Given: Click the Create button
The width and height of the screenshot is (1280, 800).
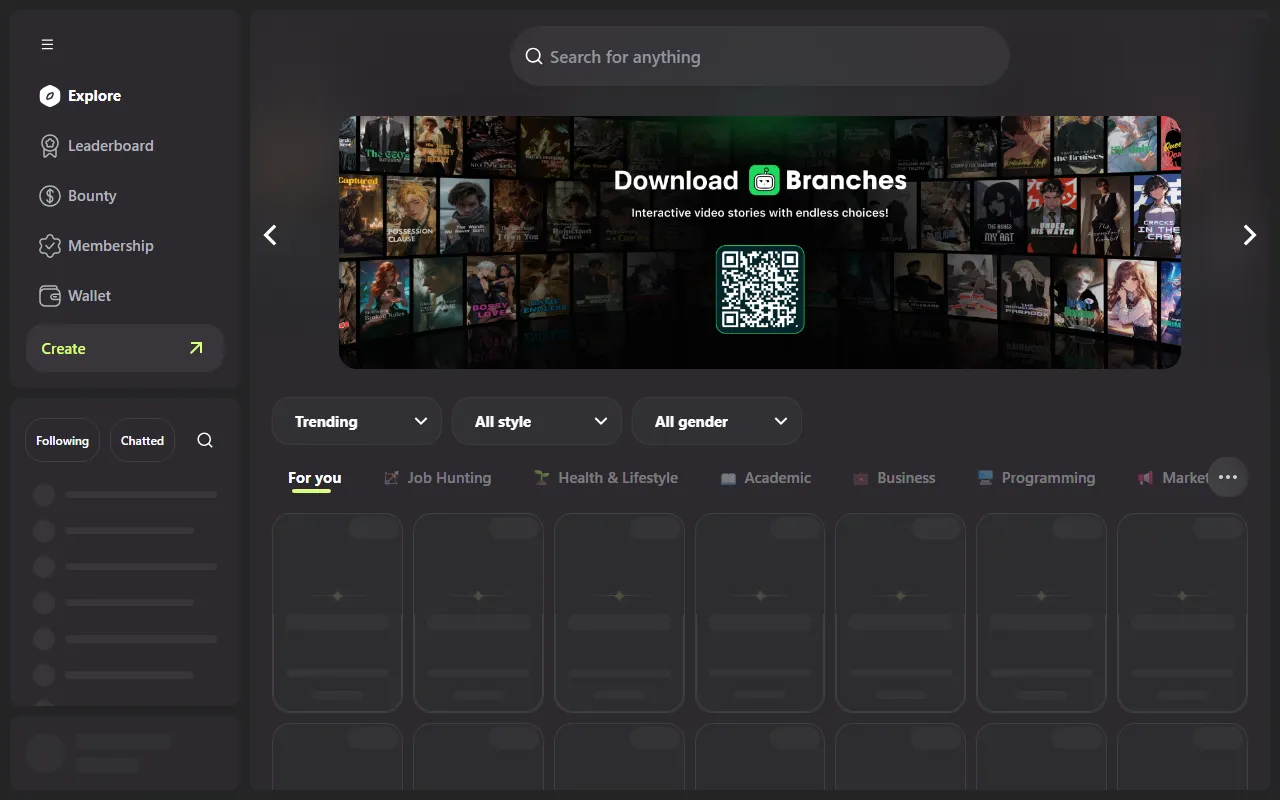Looking at the screenshot, I should tap(125, 348).
